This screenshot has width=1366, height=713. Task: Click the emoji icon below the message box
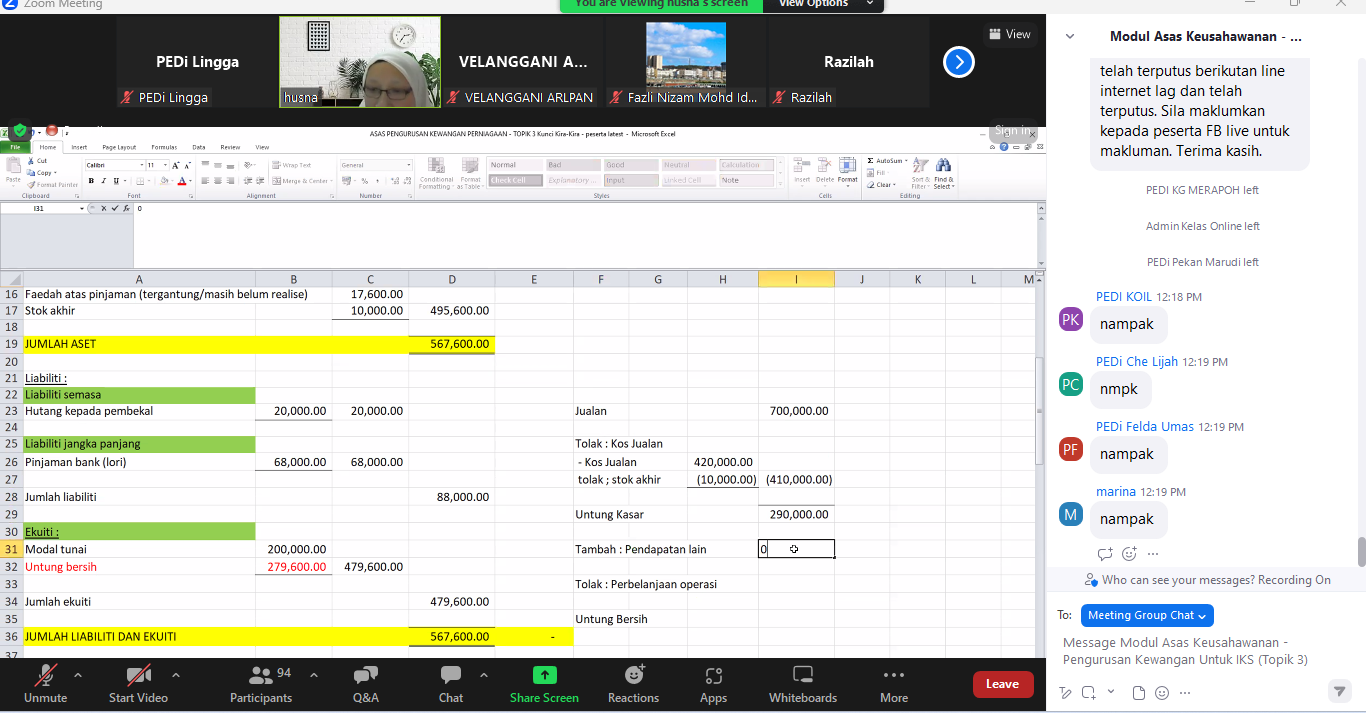pos(1161,692)
